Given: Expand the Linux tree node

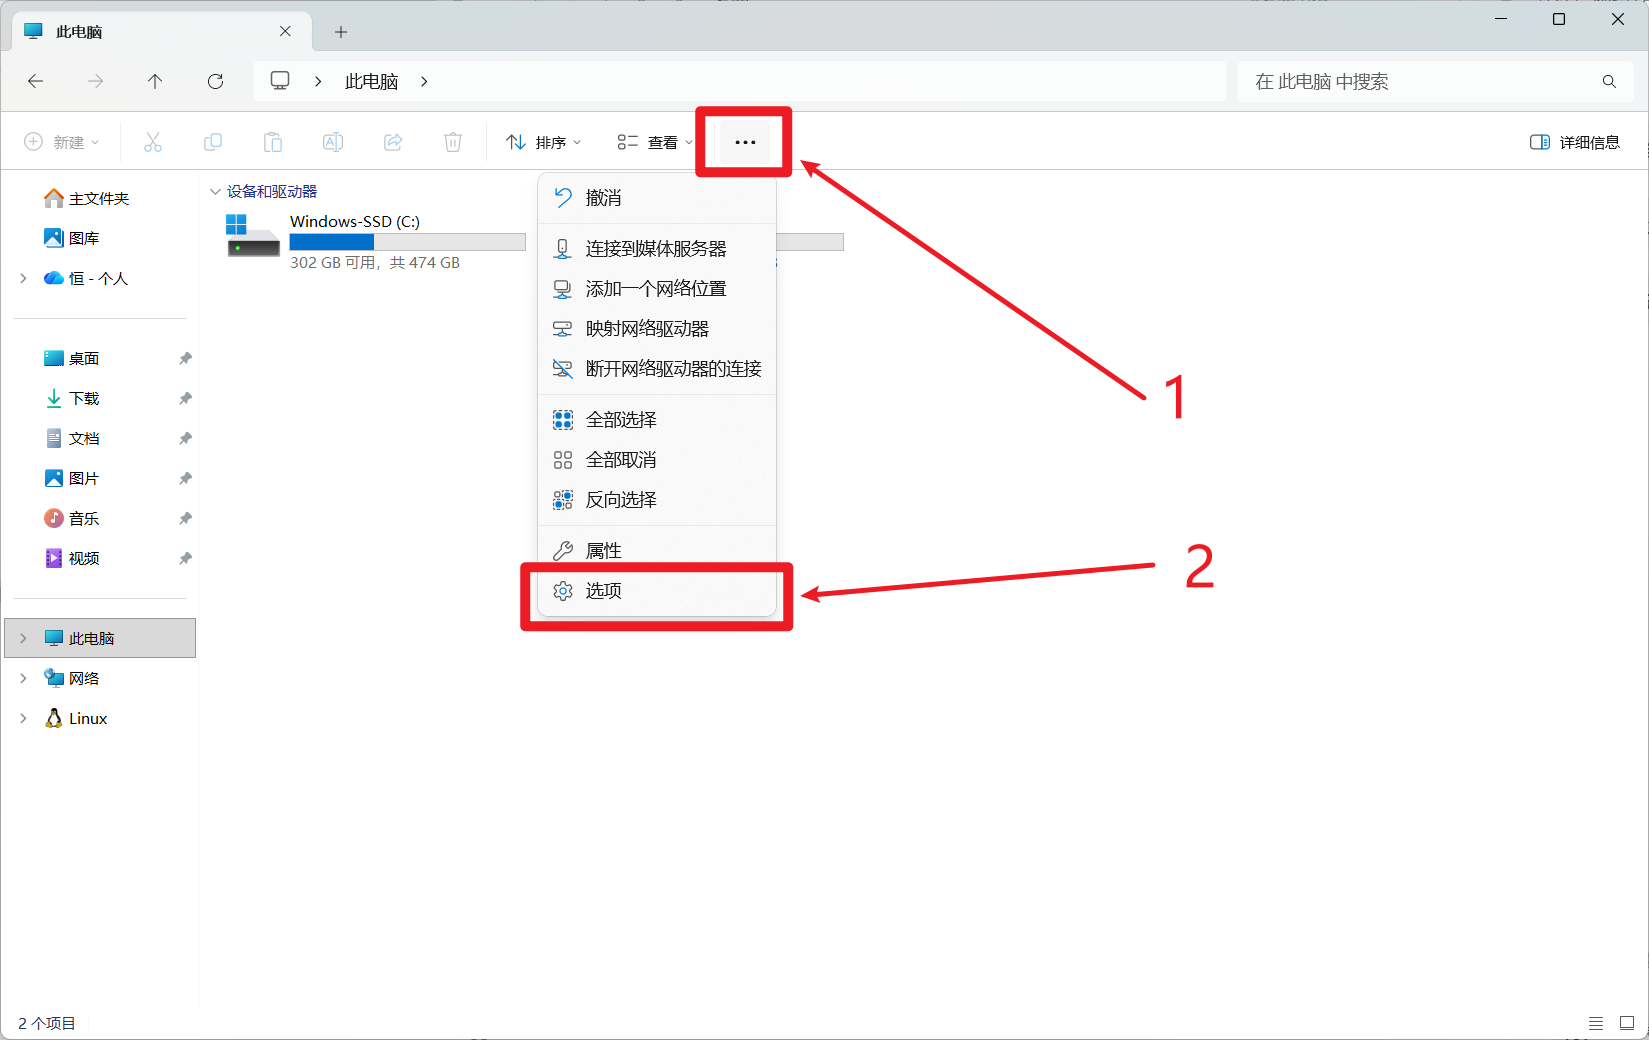Looking at the screenshot, I should [x=23, y=718].
